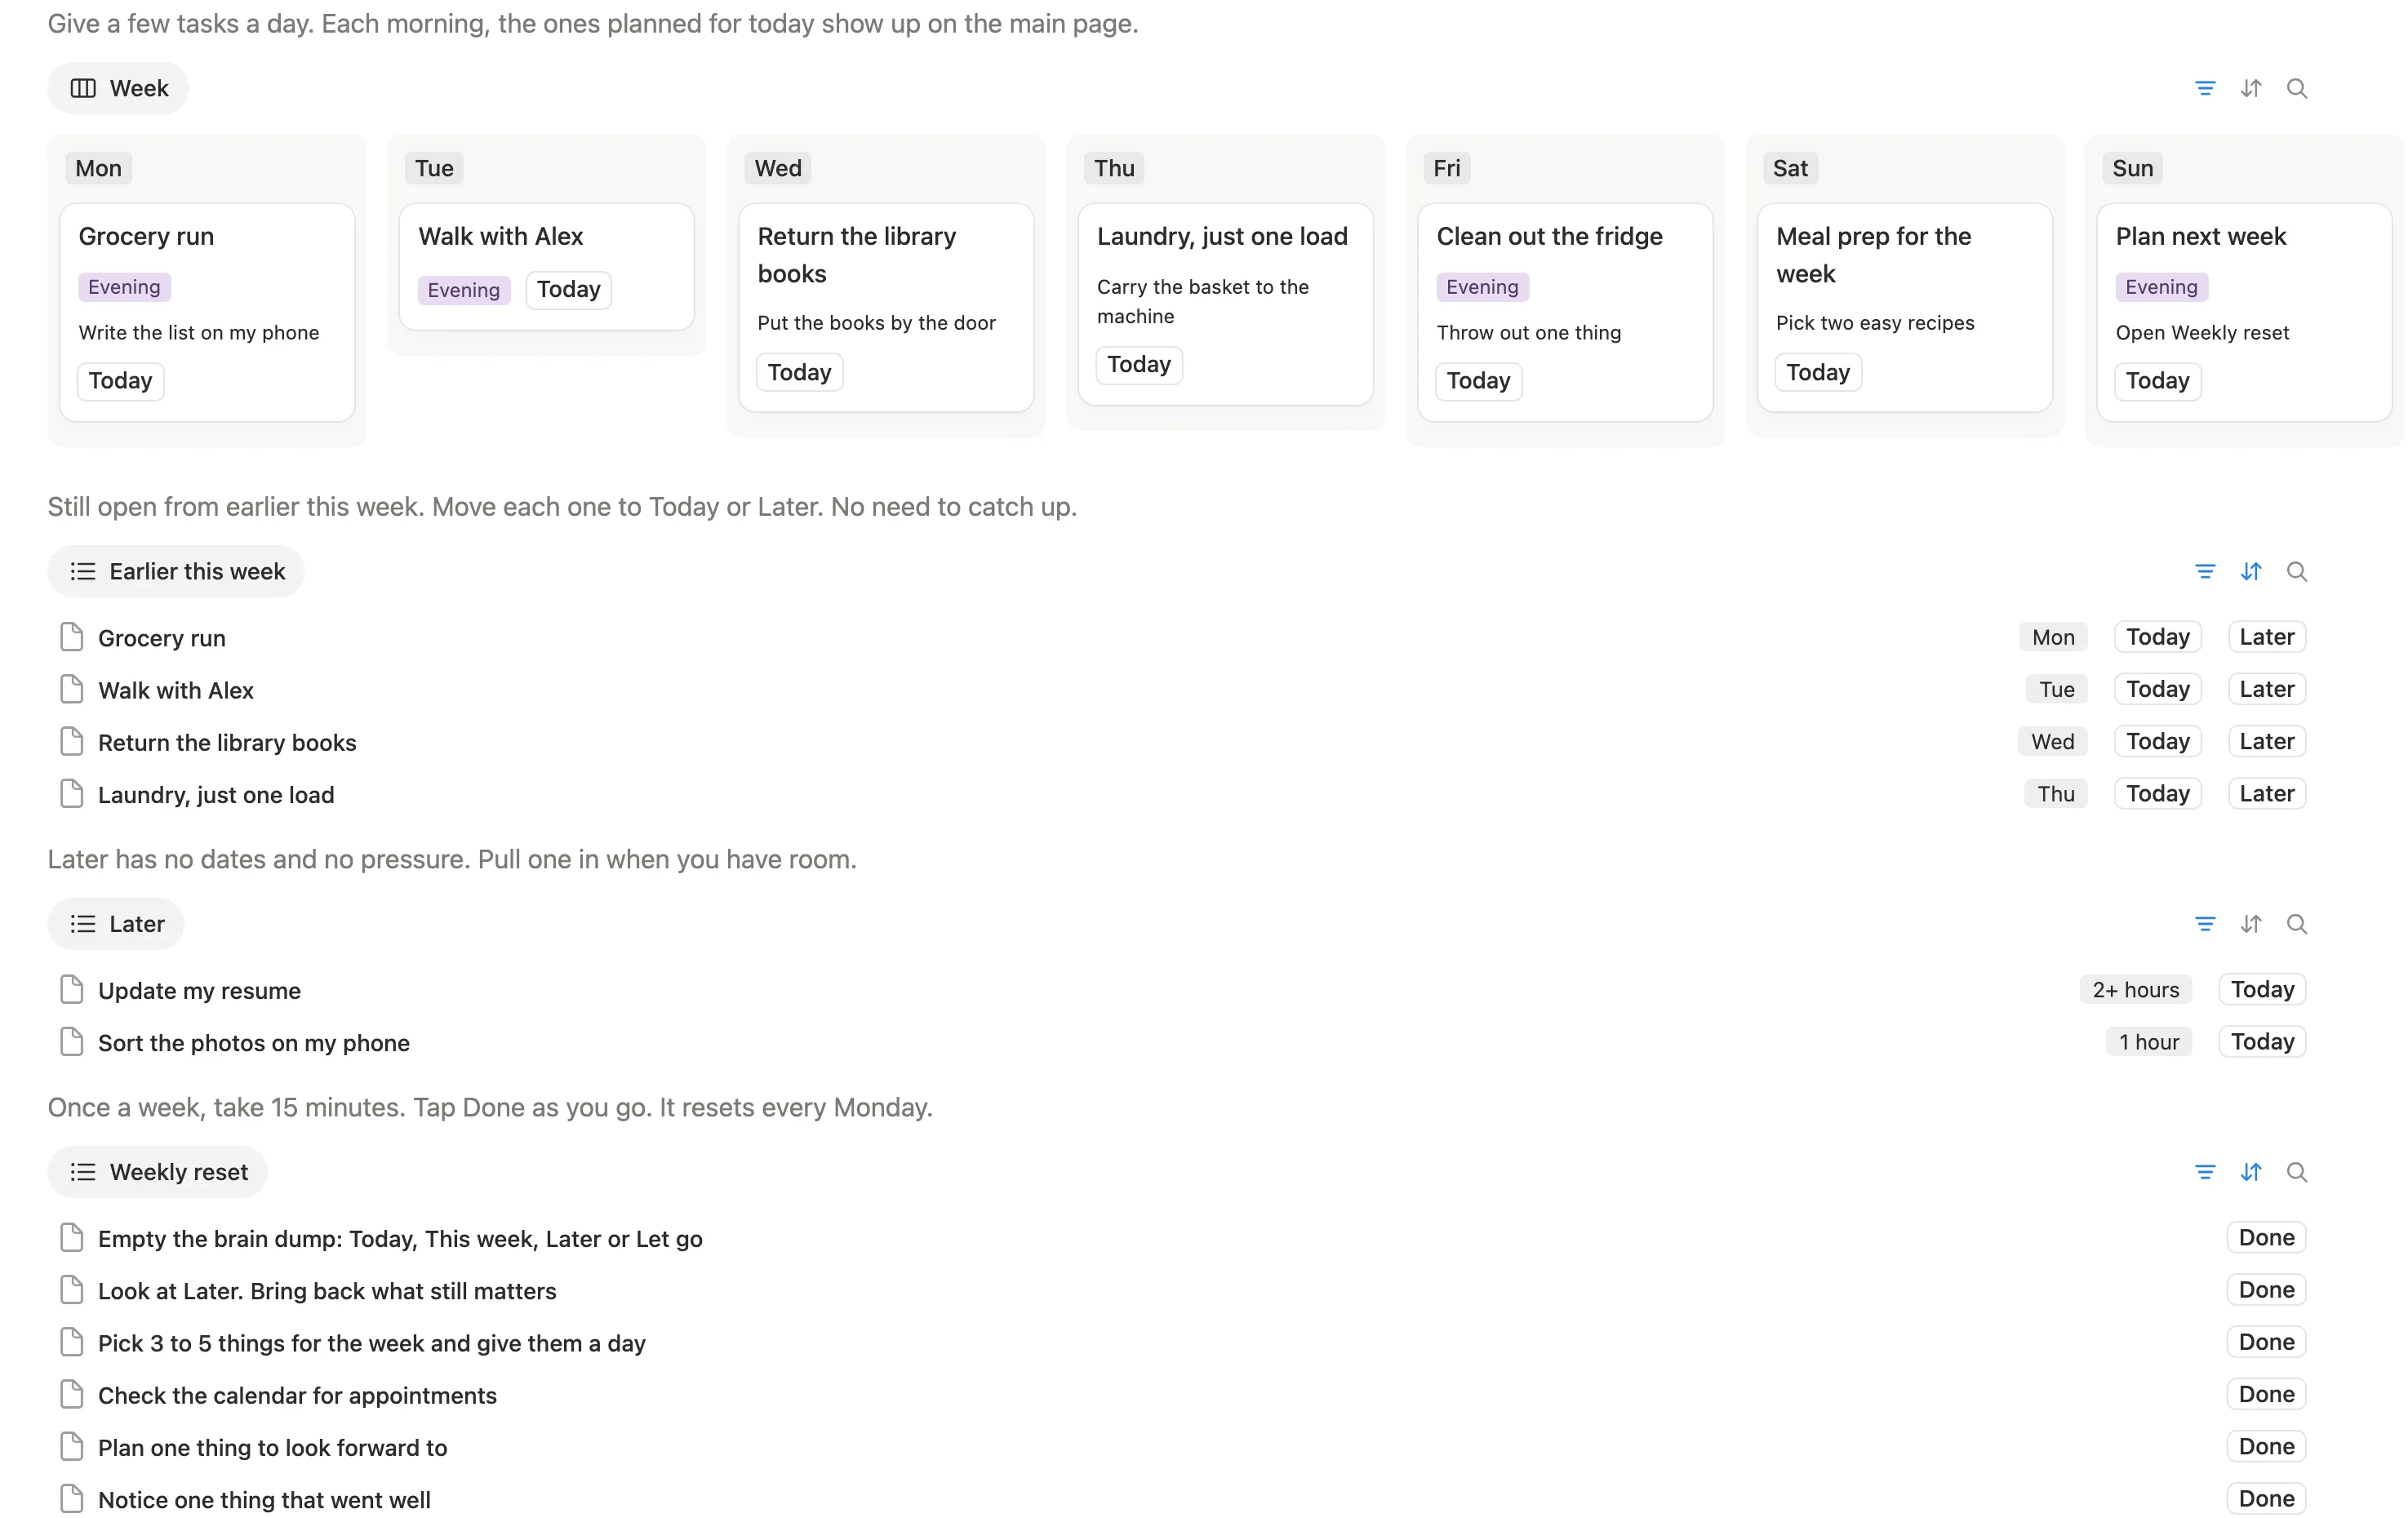Open filter for the Later list
The image size is (2408, 1518).
coord(2204,924)
